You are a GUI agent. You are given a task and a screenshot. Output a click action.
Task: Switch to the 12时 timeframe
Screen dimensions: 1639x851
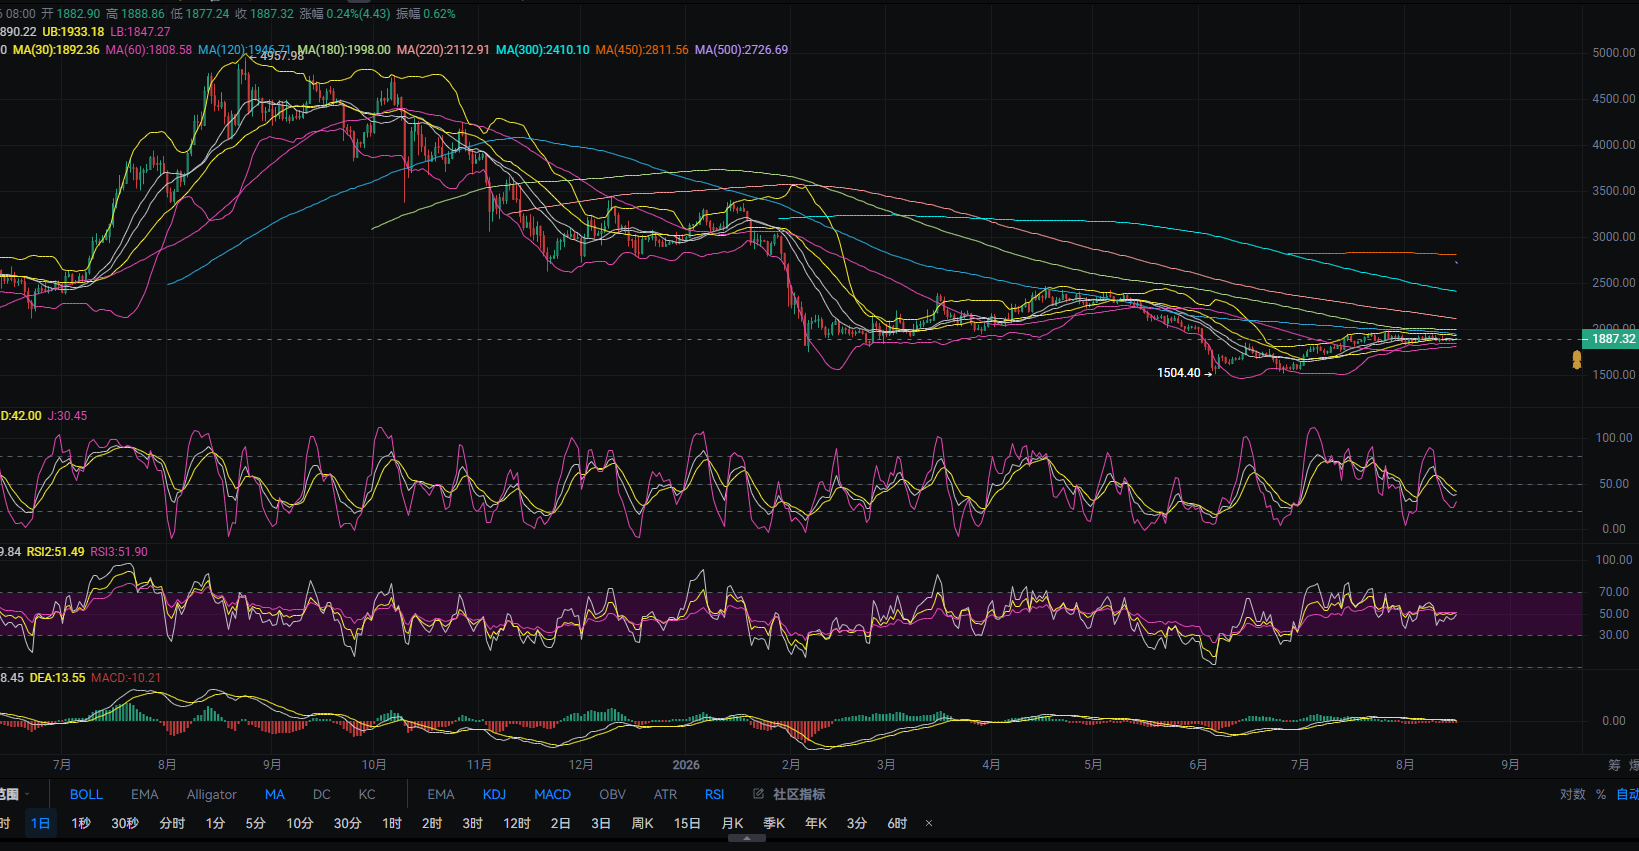[x=517, y=823]
